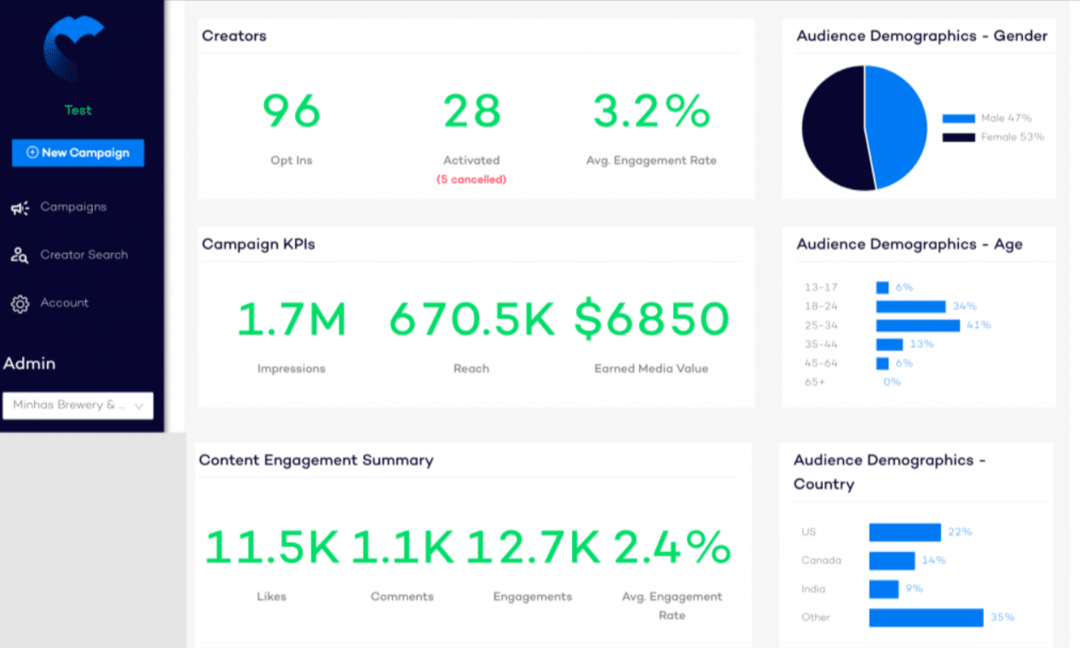
Task: Click the New Campaign button
Action: tap(78, 153)
